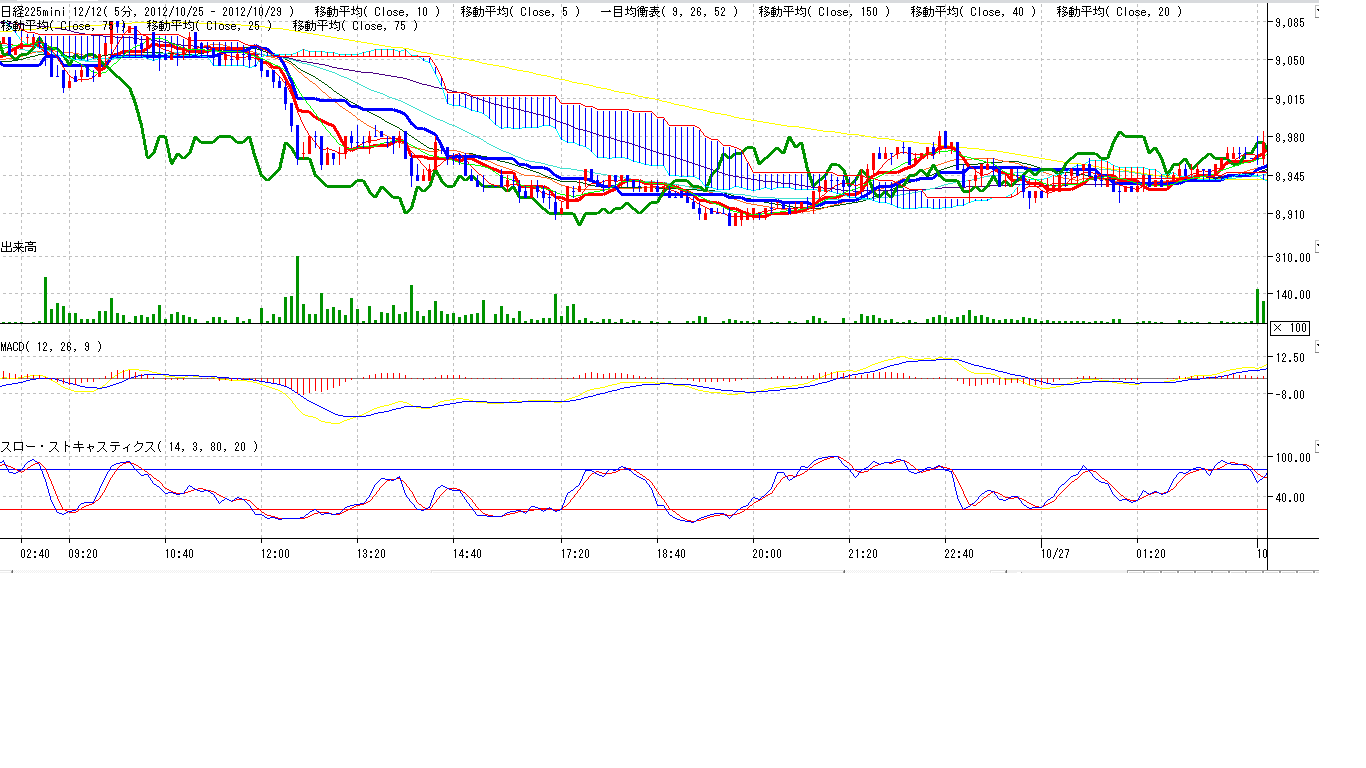
Task: Click the tallest green volume bar
Action: 297,290
